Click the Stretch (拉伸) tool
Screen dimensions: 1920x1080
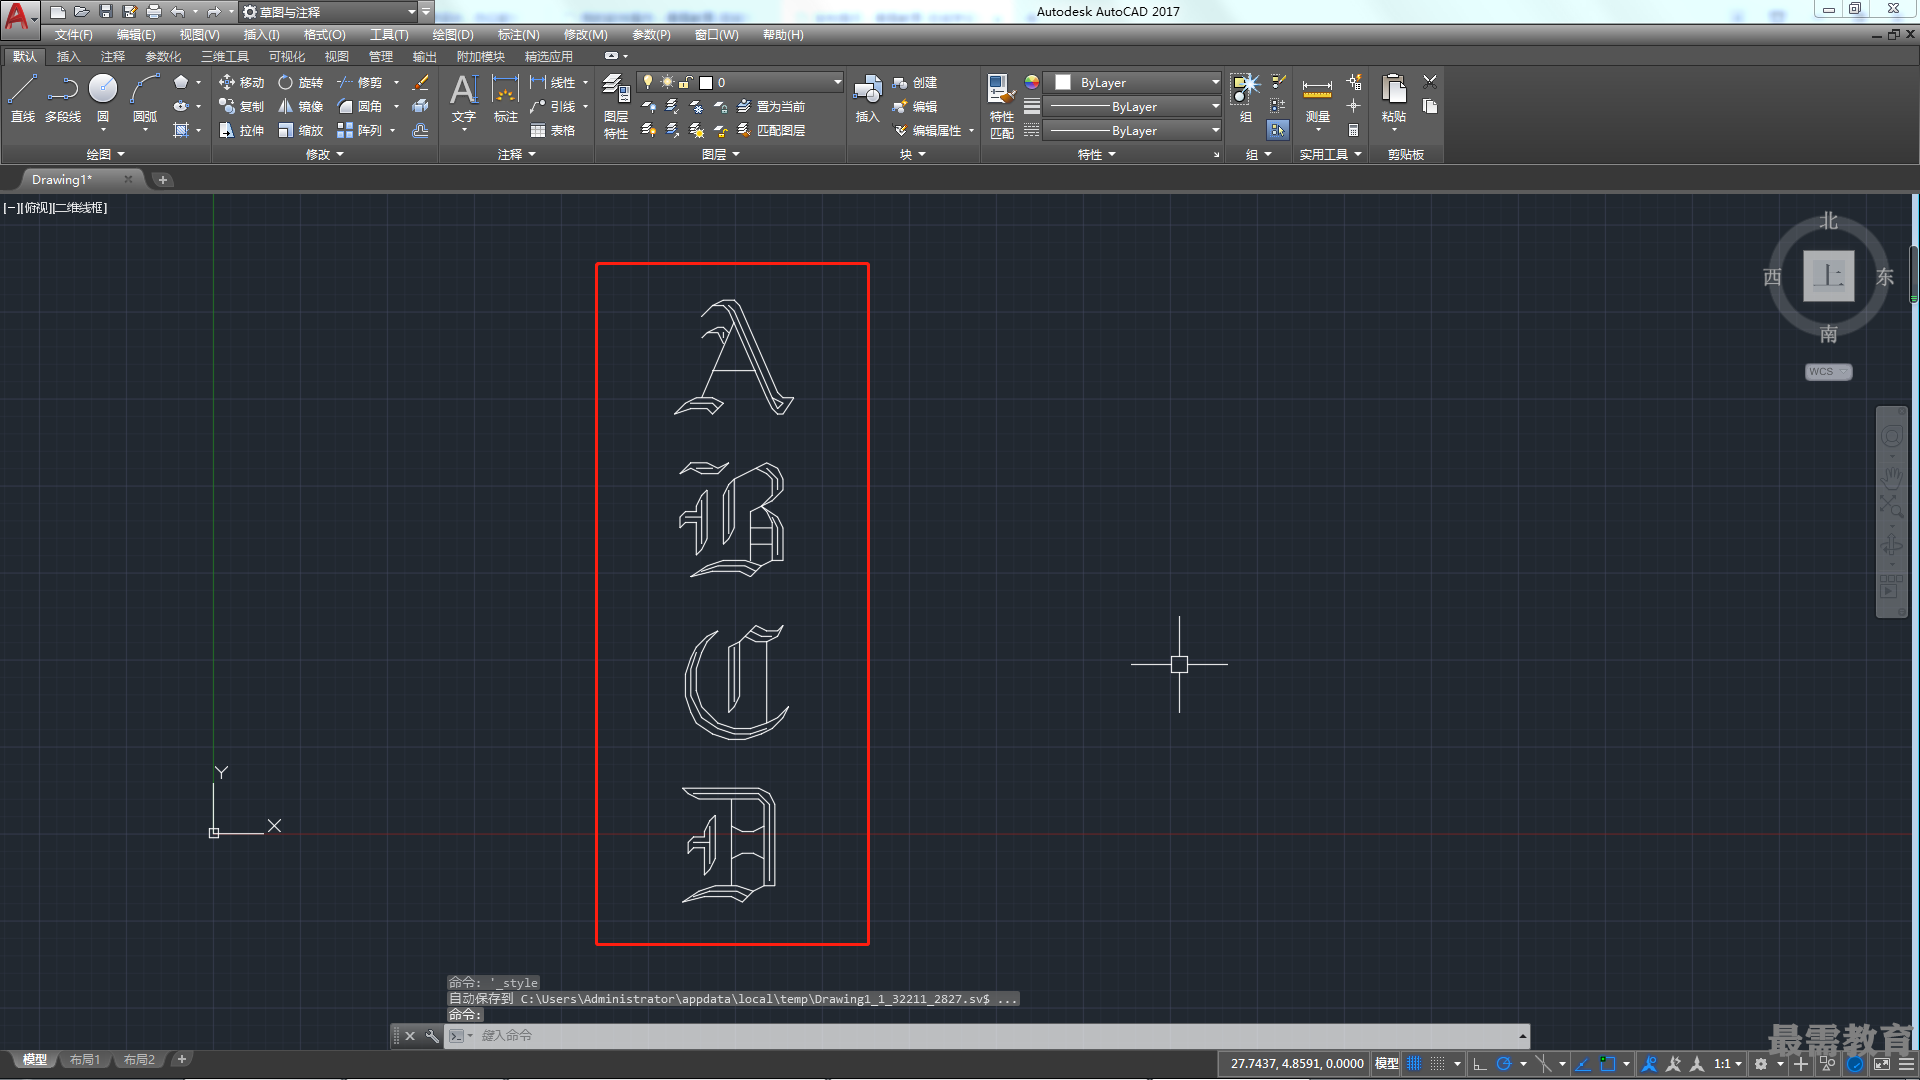point(241,131)
